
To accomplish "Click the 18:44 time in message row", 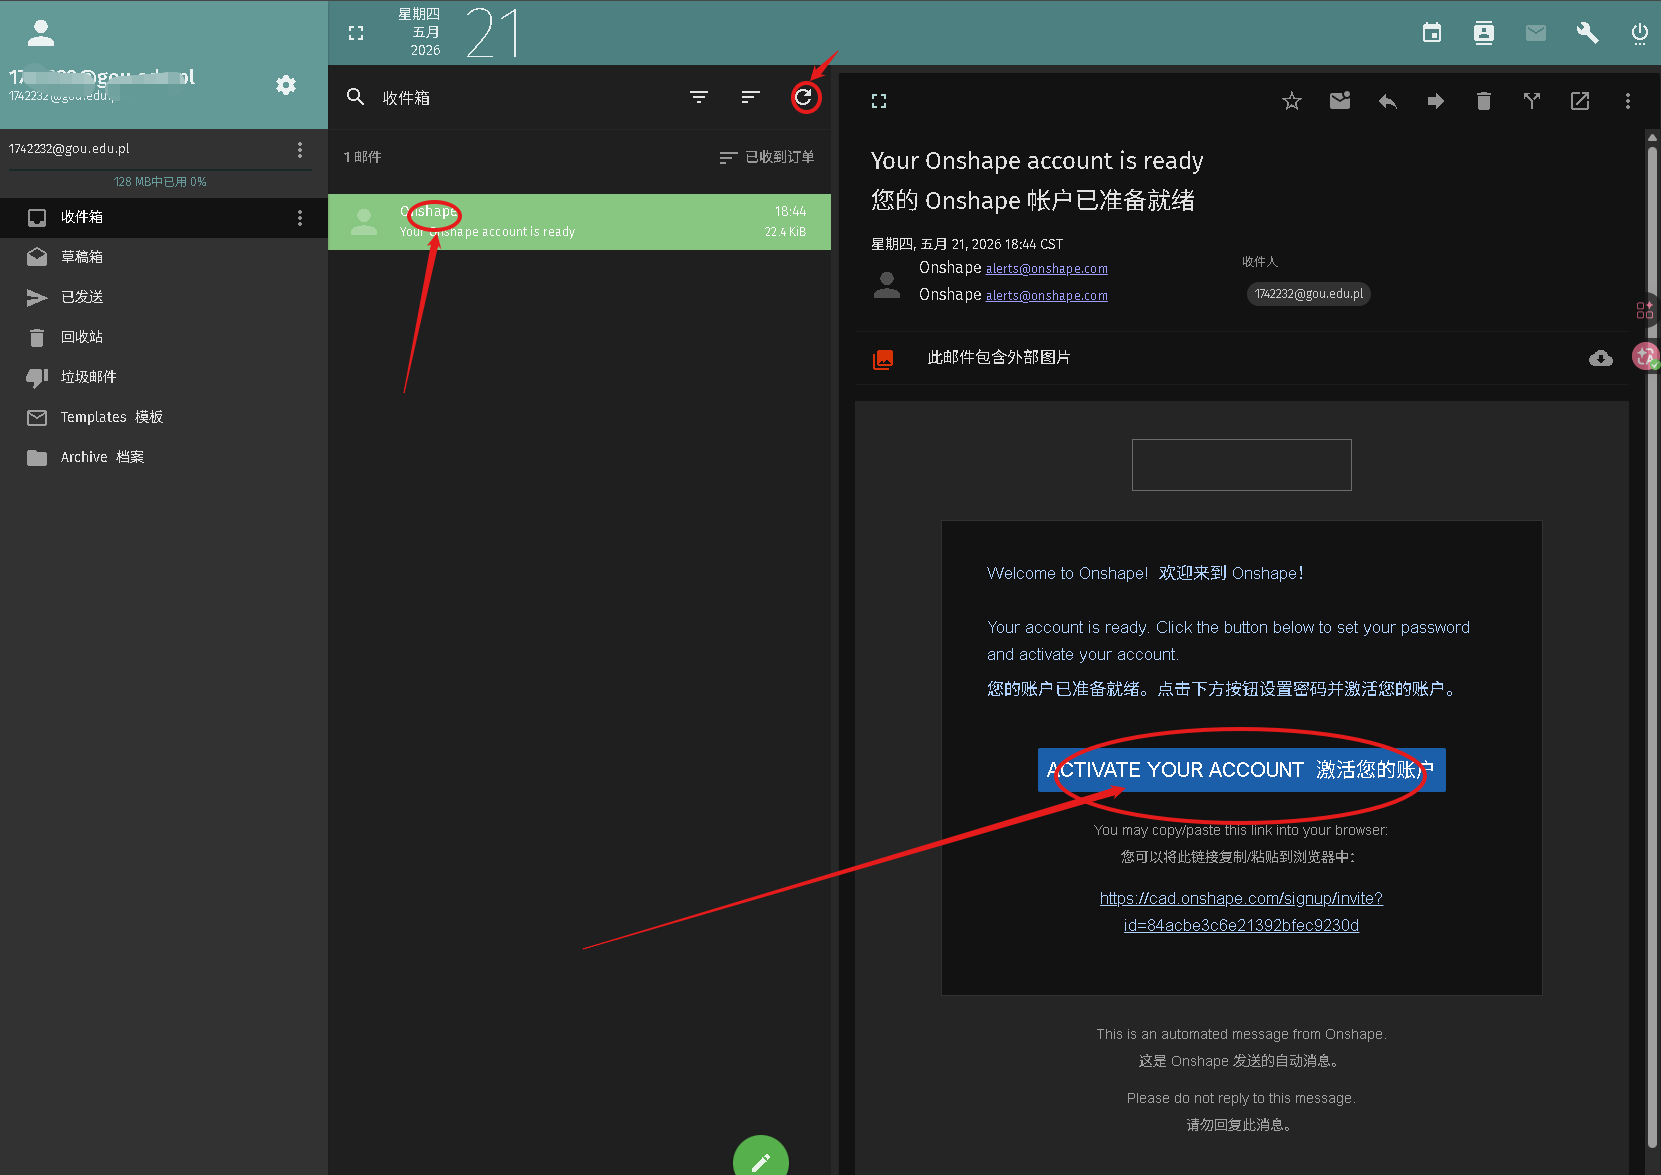I will coord(790,211).
